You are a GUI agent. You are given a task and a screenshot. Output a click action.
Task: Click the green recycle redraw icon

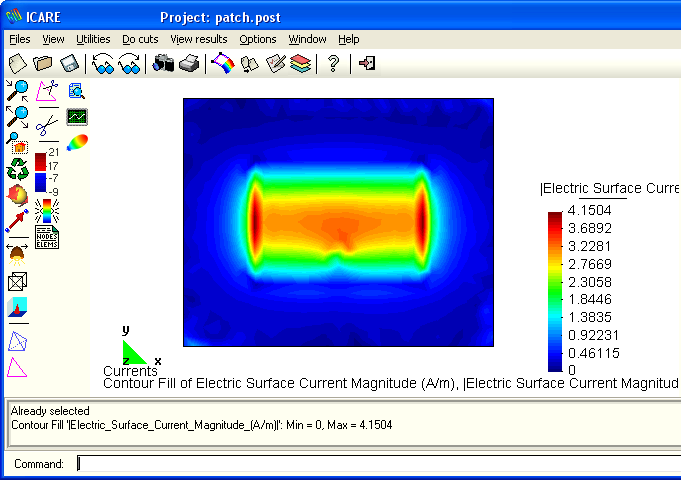17,169
